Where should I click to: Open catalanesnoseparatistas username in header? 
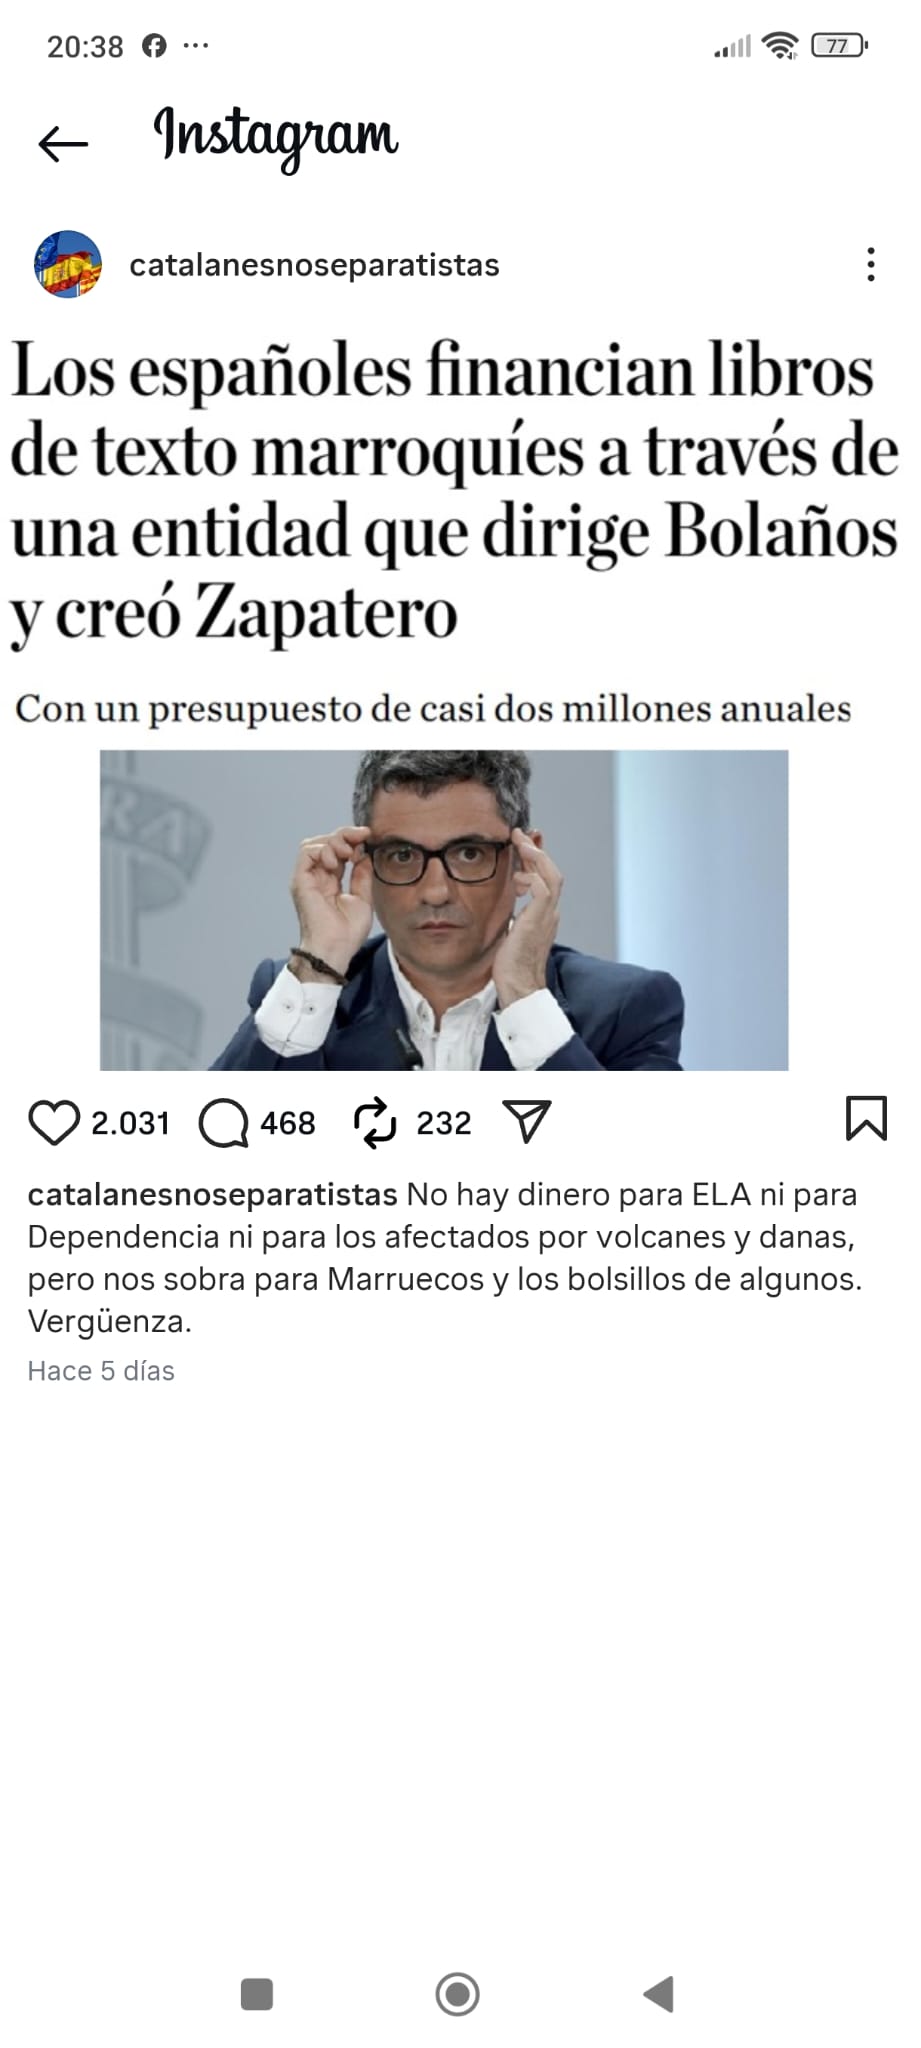[314, 265]
